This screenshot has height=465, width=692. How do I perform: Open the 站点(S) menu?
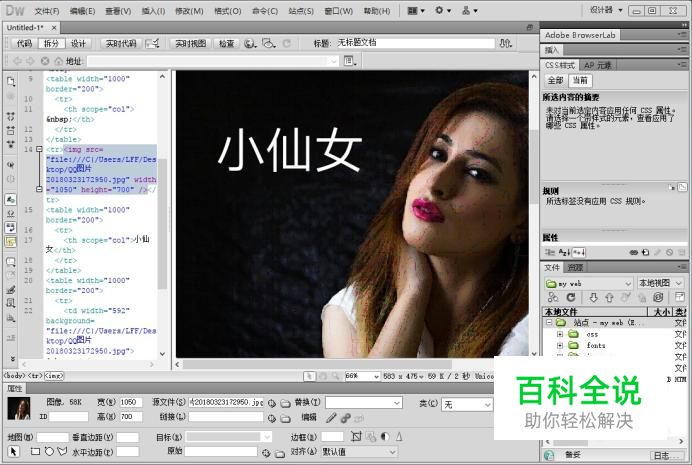click(x=301, y=11)
